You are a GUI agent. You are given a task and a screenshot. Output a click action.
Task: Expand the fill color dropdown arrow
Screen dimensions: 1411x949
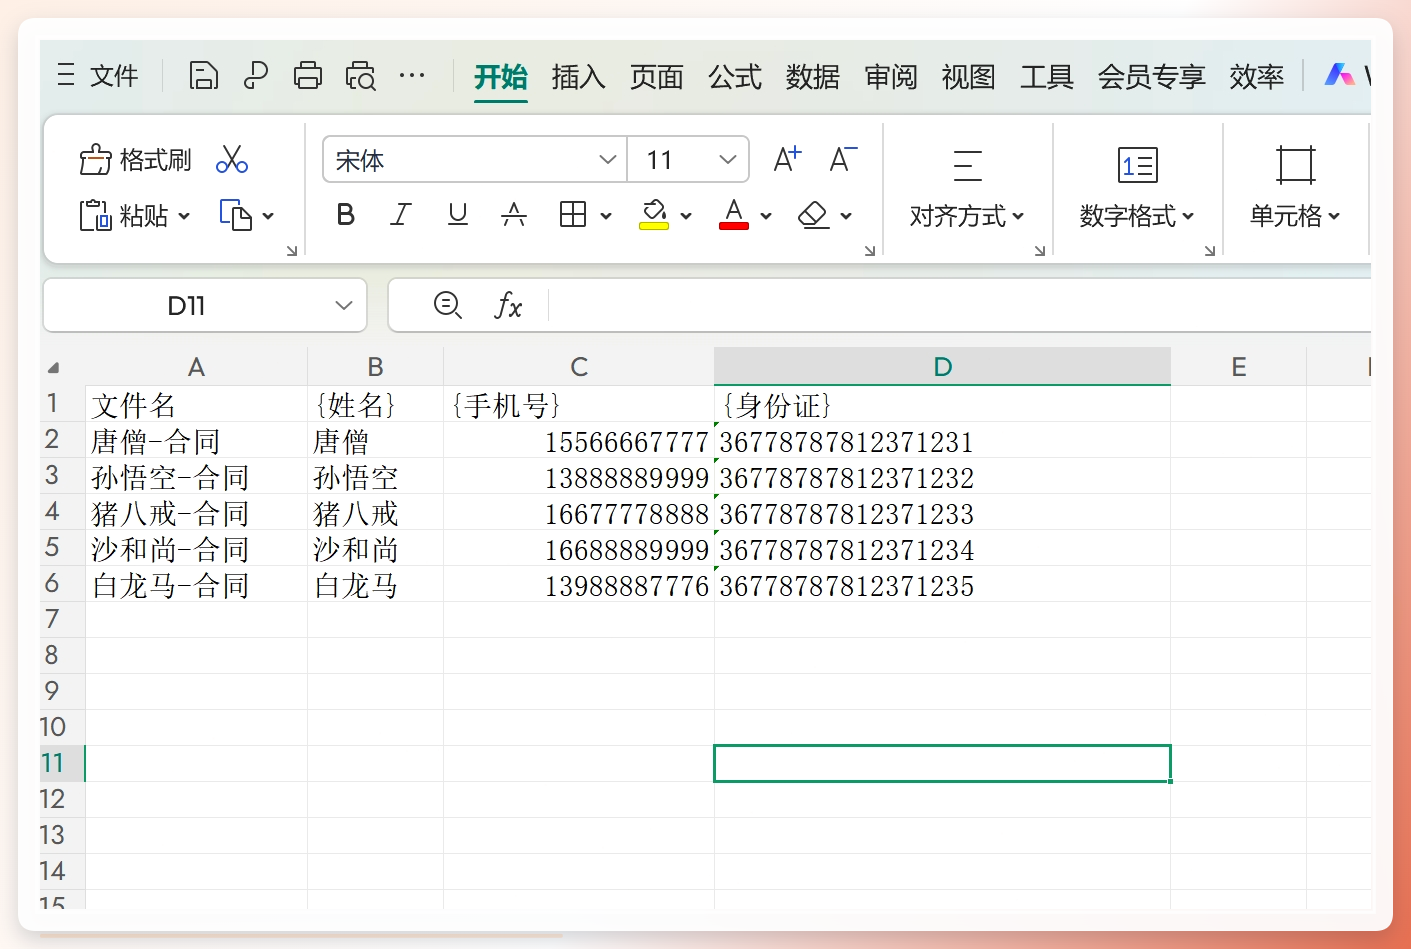point(686,216)
